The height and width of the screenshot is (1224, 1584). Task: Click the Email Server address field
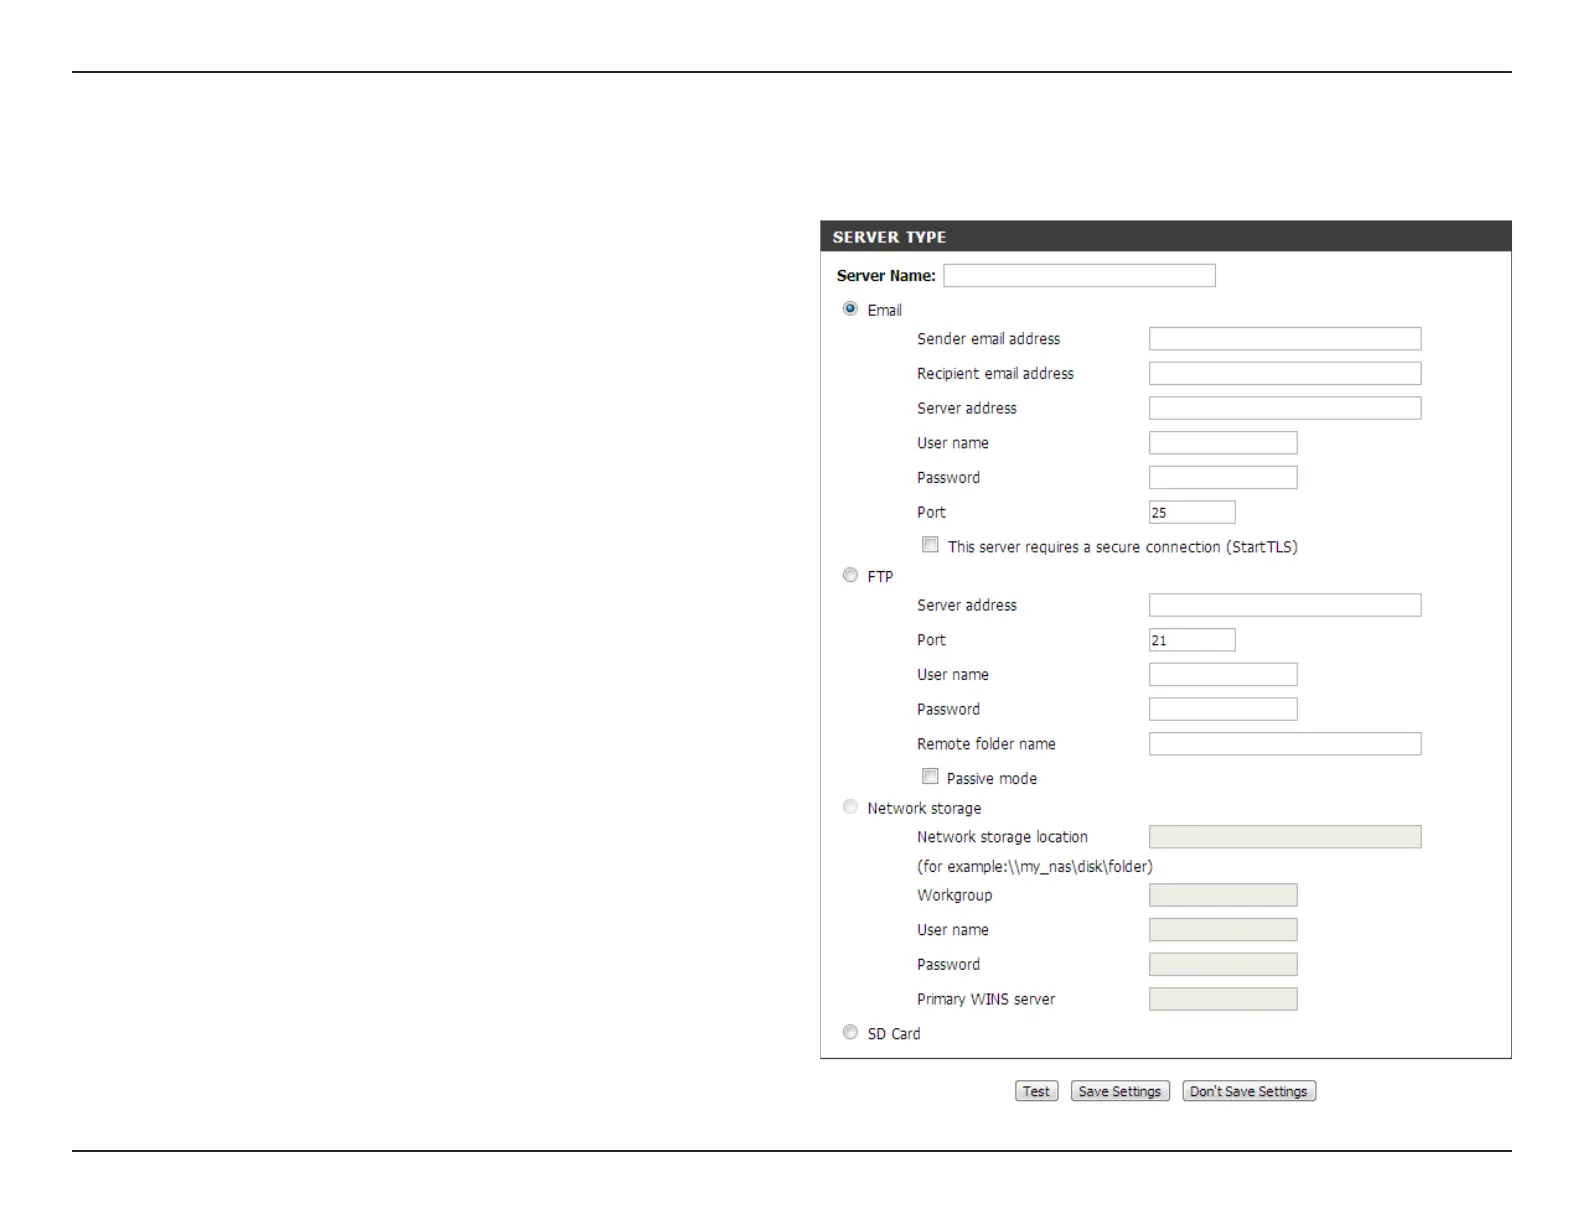[1285, 408]
